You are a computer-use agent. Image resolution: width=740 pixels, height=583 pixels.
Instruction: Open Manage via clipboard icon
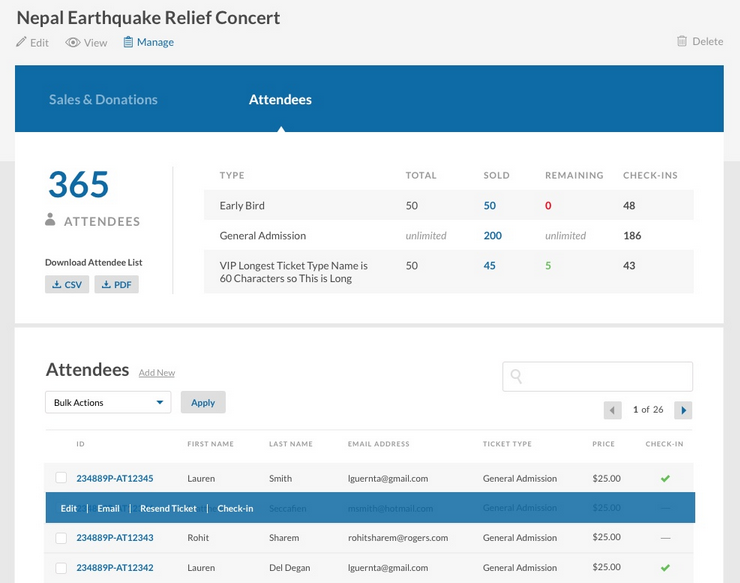tap(128, 42)
